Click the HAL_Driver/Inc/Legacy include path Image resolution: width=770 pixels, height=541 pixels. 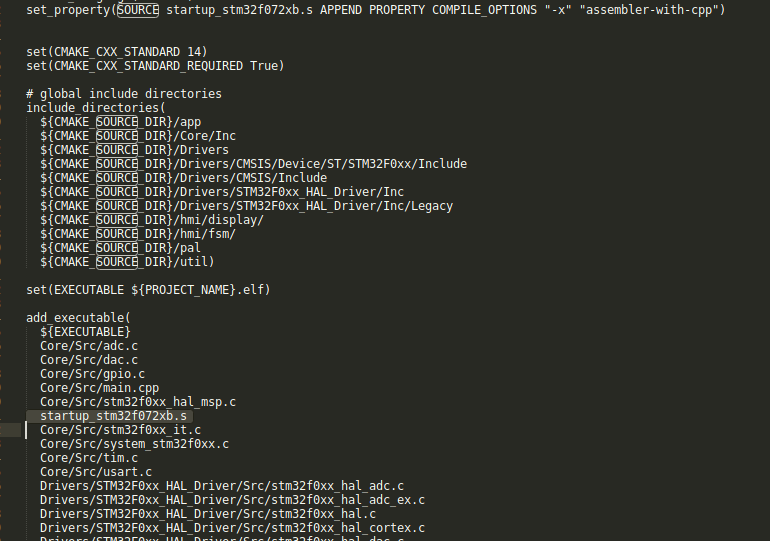(247, 206)
